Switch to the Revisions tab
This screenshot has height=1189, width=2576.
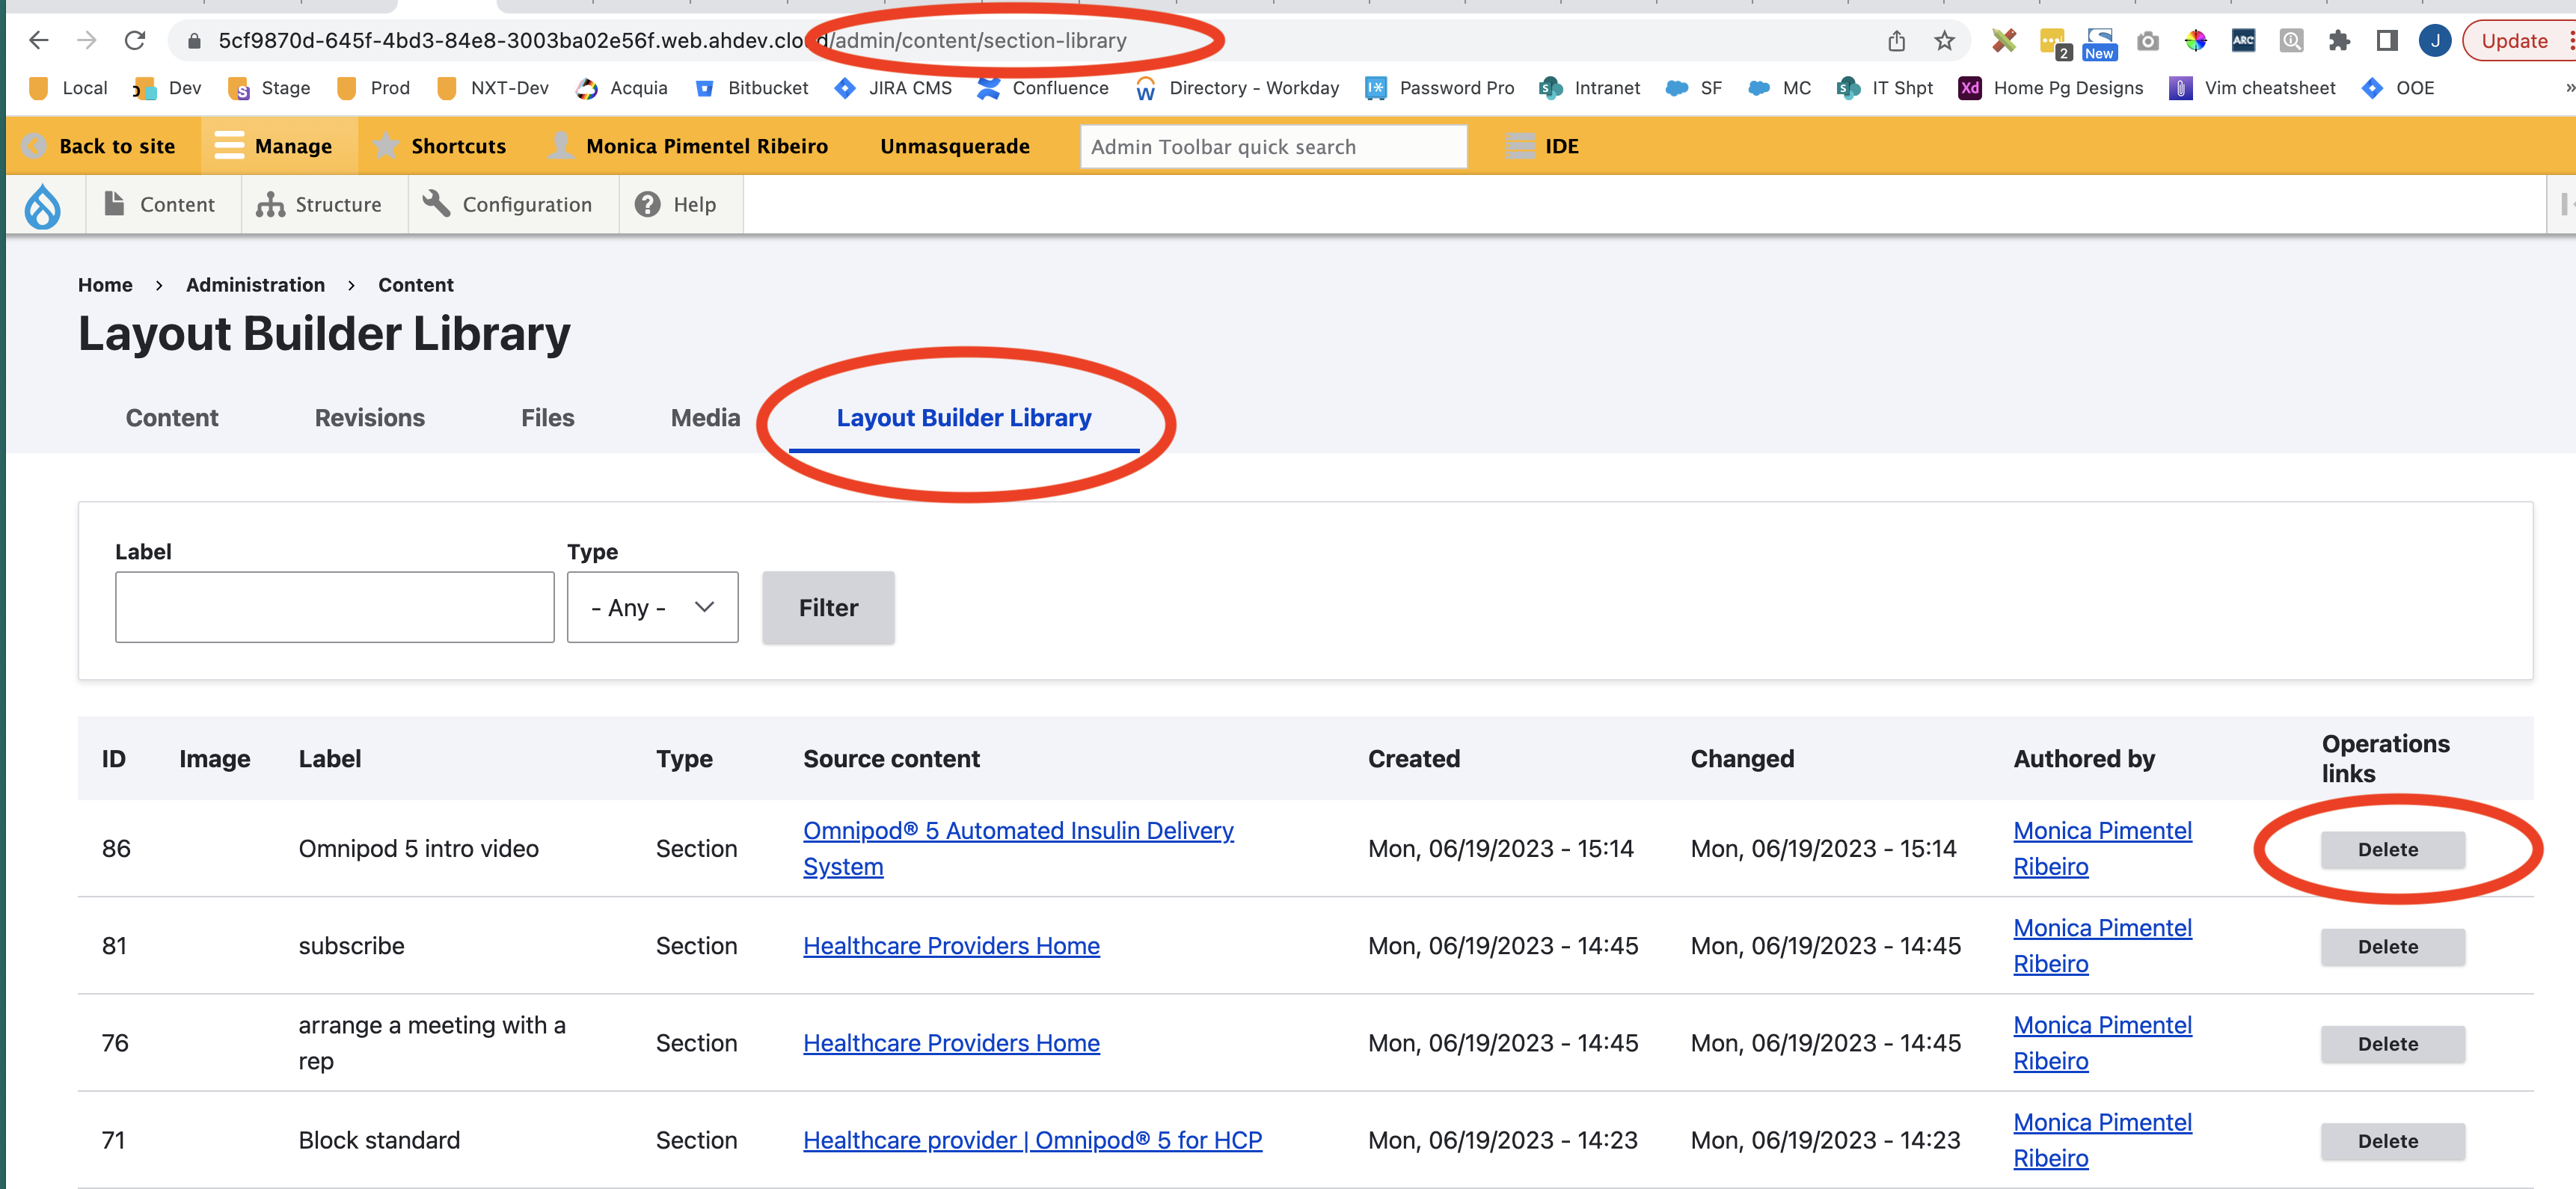370,418
